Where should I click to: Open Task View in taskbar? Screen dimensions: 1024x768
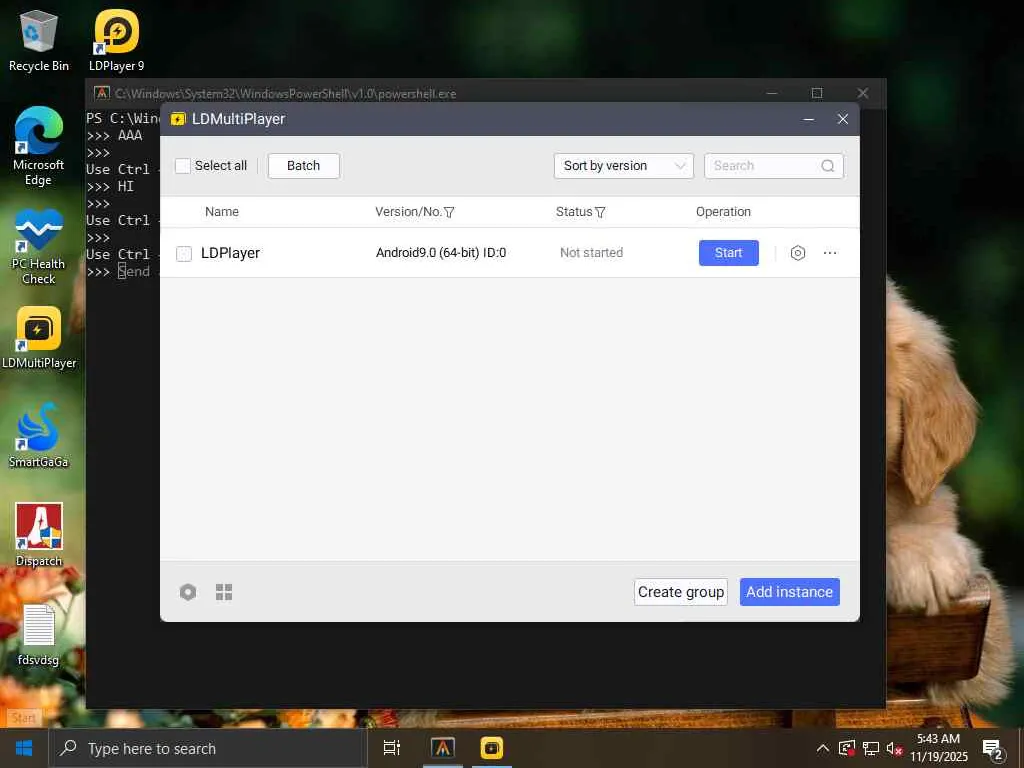pyautogui.click(x=392, y=748)
